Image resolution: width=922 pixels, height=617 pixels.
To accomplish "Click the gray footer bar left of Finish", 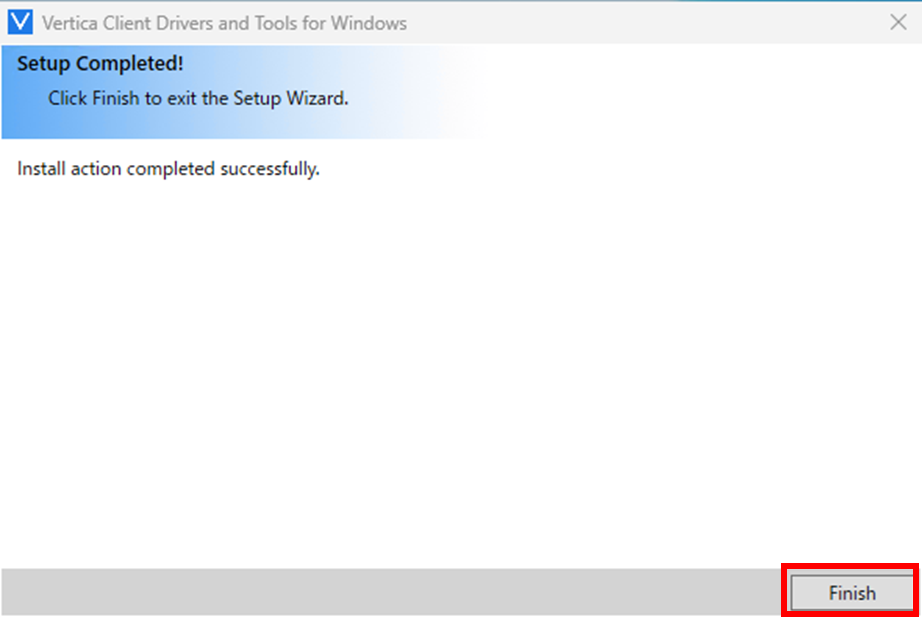I will pos(390,592).
